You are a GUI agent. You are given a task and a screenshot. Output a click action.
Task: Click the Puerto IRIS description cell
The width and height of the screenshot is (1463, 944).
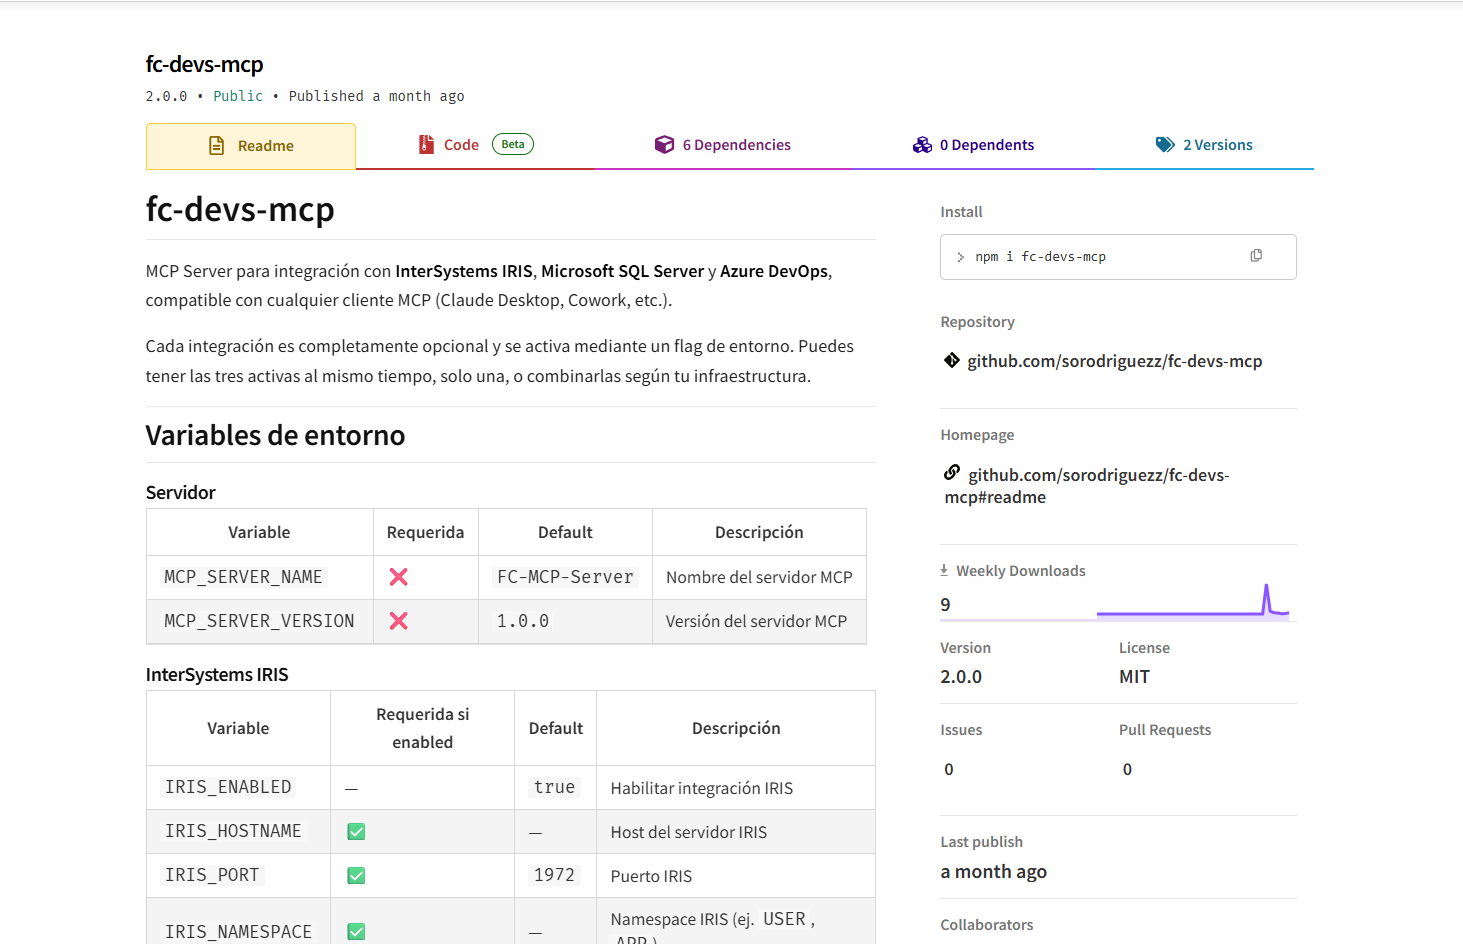click(x=735, y=875)
